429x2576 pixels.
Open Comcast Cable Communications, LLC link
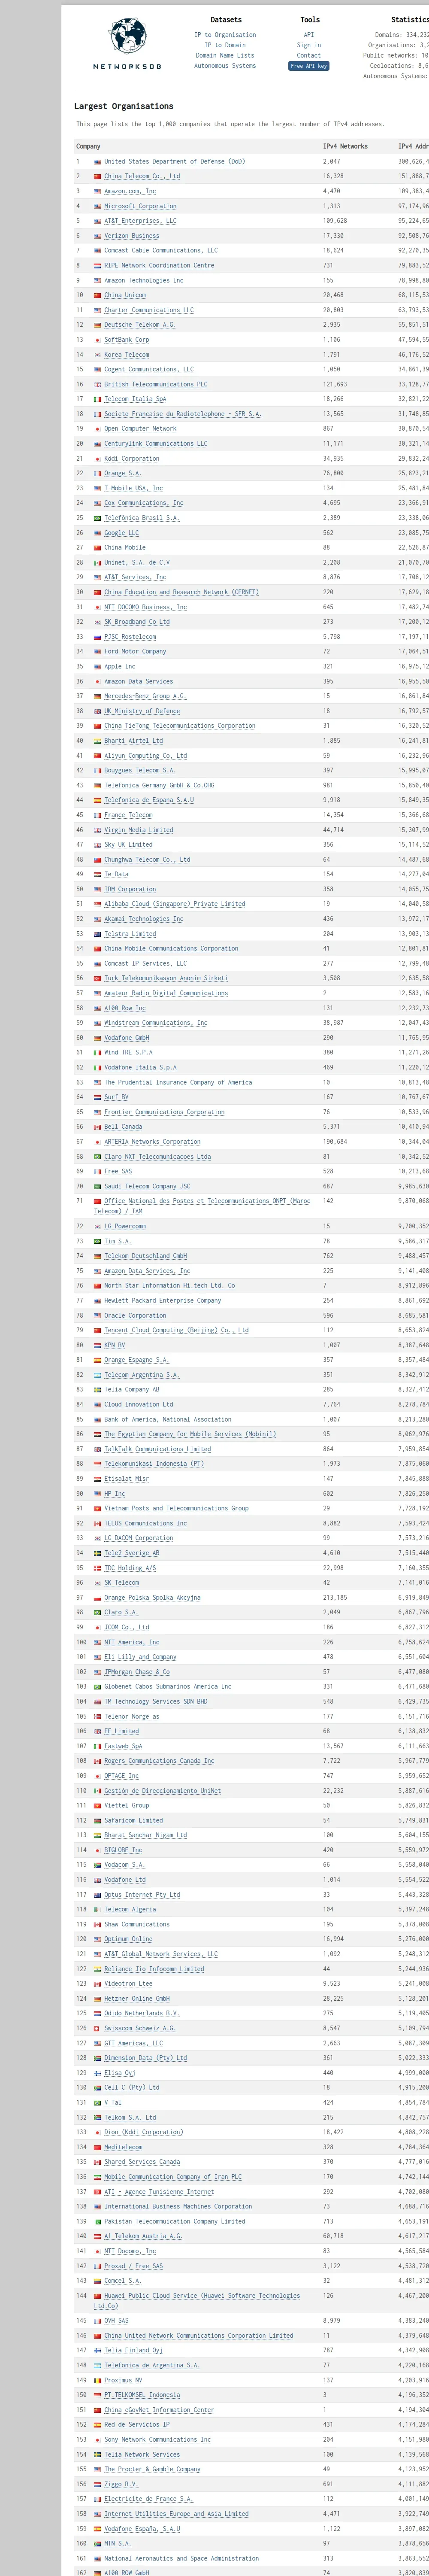click(161, 251)
